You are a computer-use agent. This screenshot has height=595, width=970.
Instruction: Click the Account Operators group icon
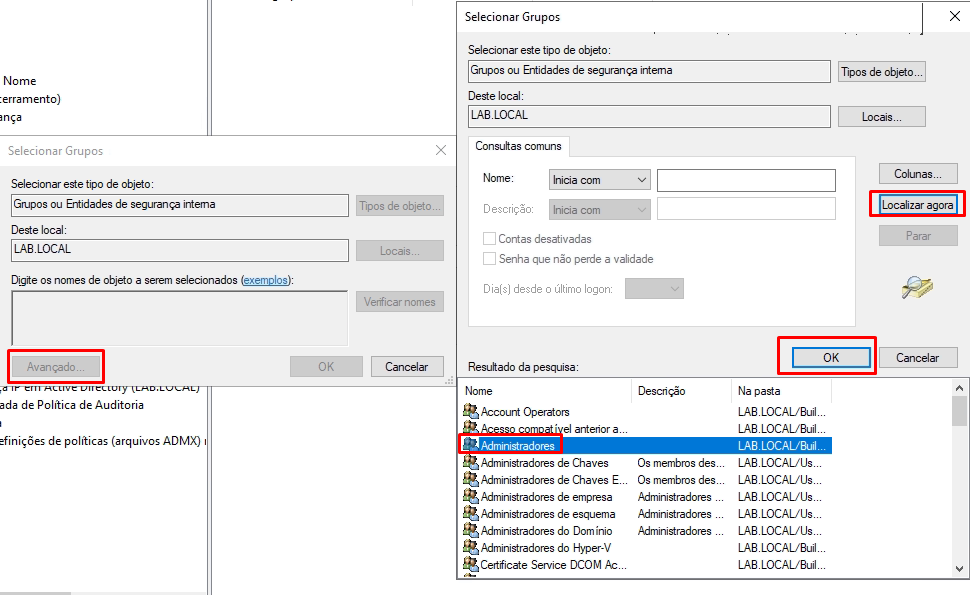pyautogui.click(x=471, y=412)
